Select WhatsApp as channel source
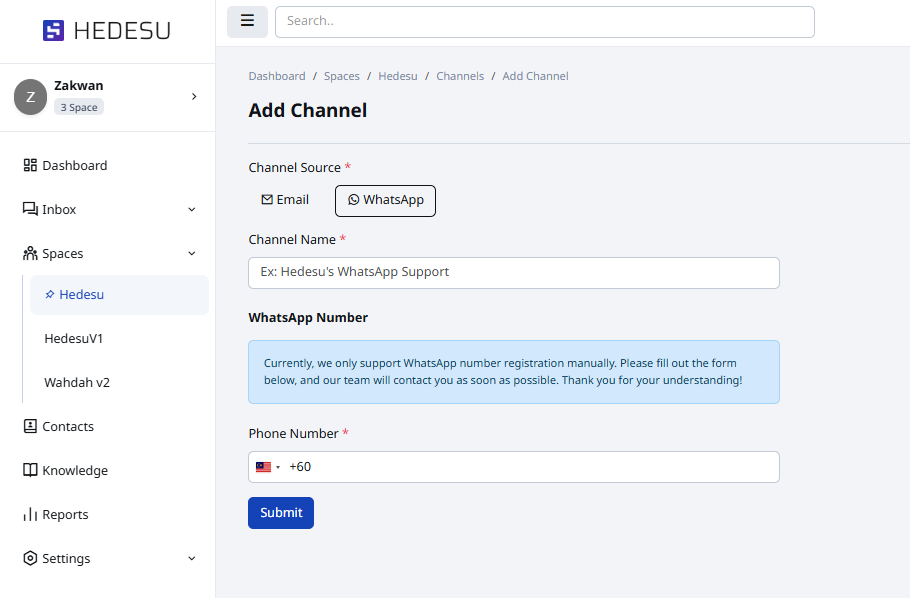The image size is (910, 598). point(385,200)
